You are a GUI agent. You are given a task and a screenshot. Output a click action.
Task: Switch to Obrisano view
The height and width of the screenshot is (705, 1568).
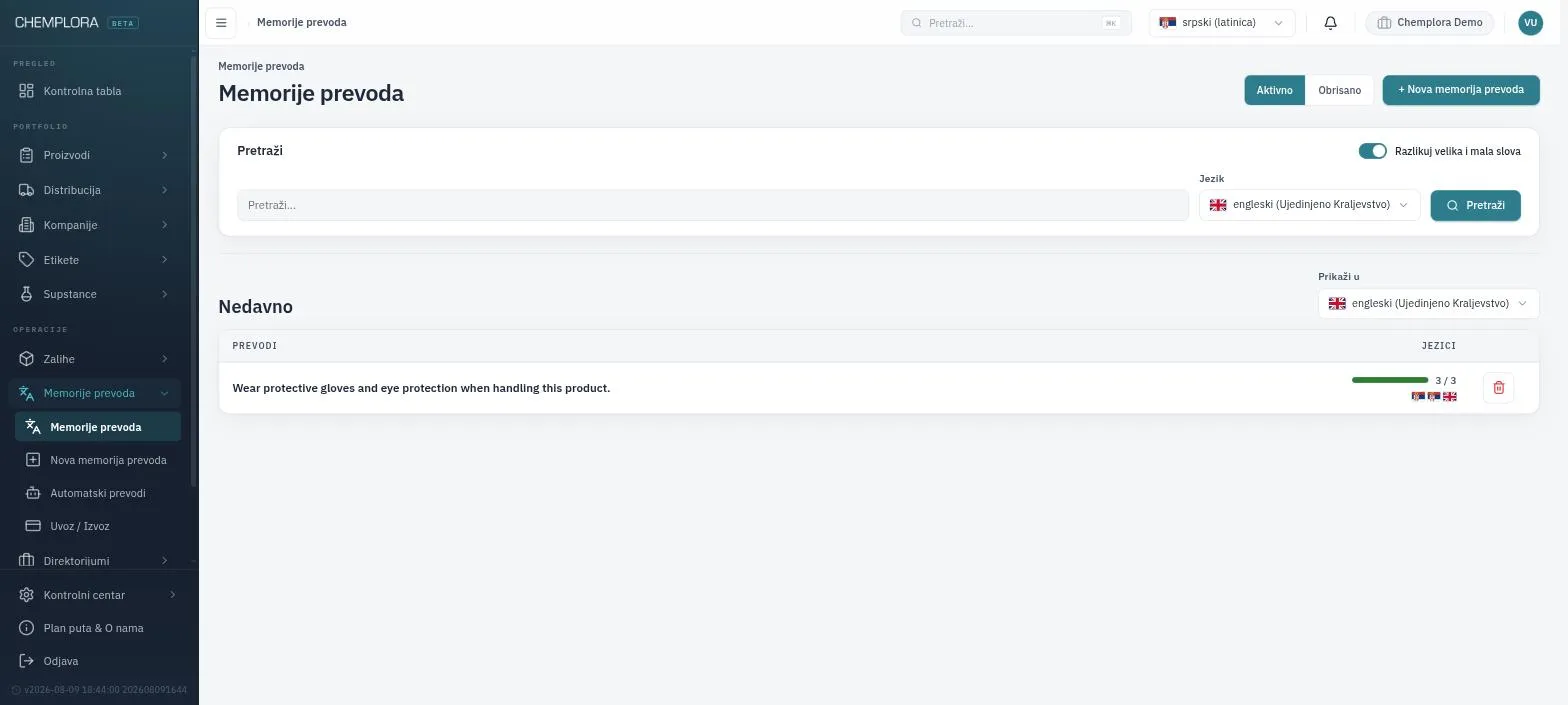click(1339, 90)
